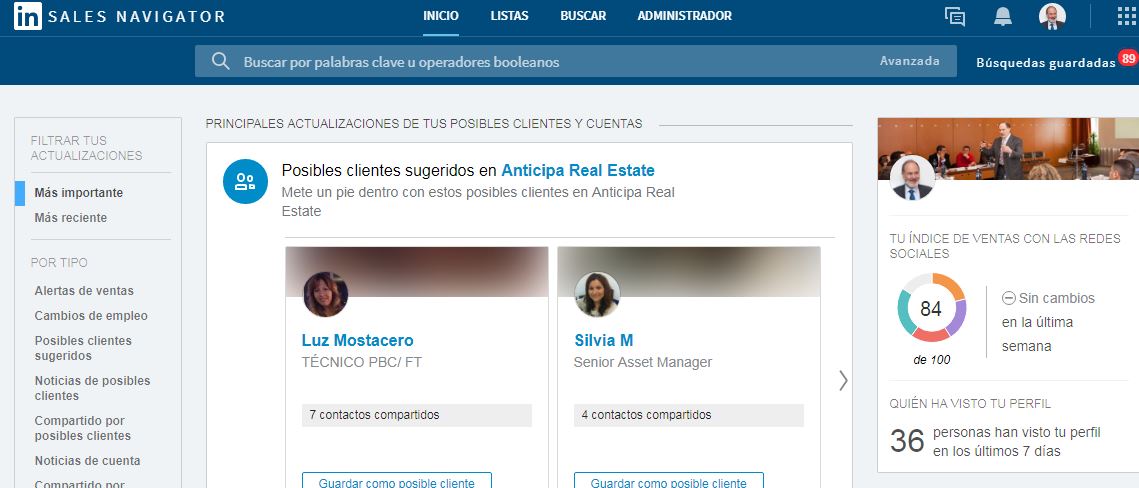Select the Más importante filter
This screenshot has height=488, width=1139.
[78, 193]
